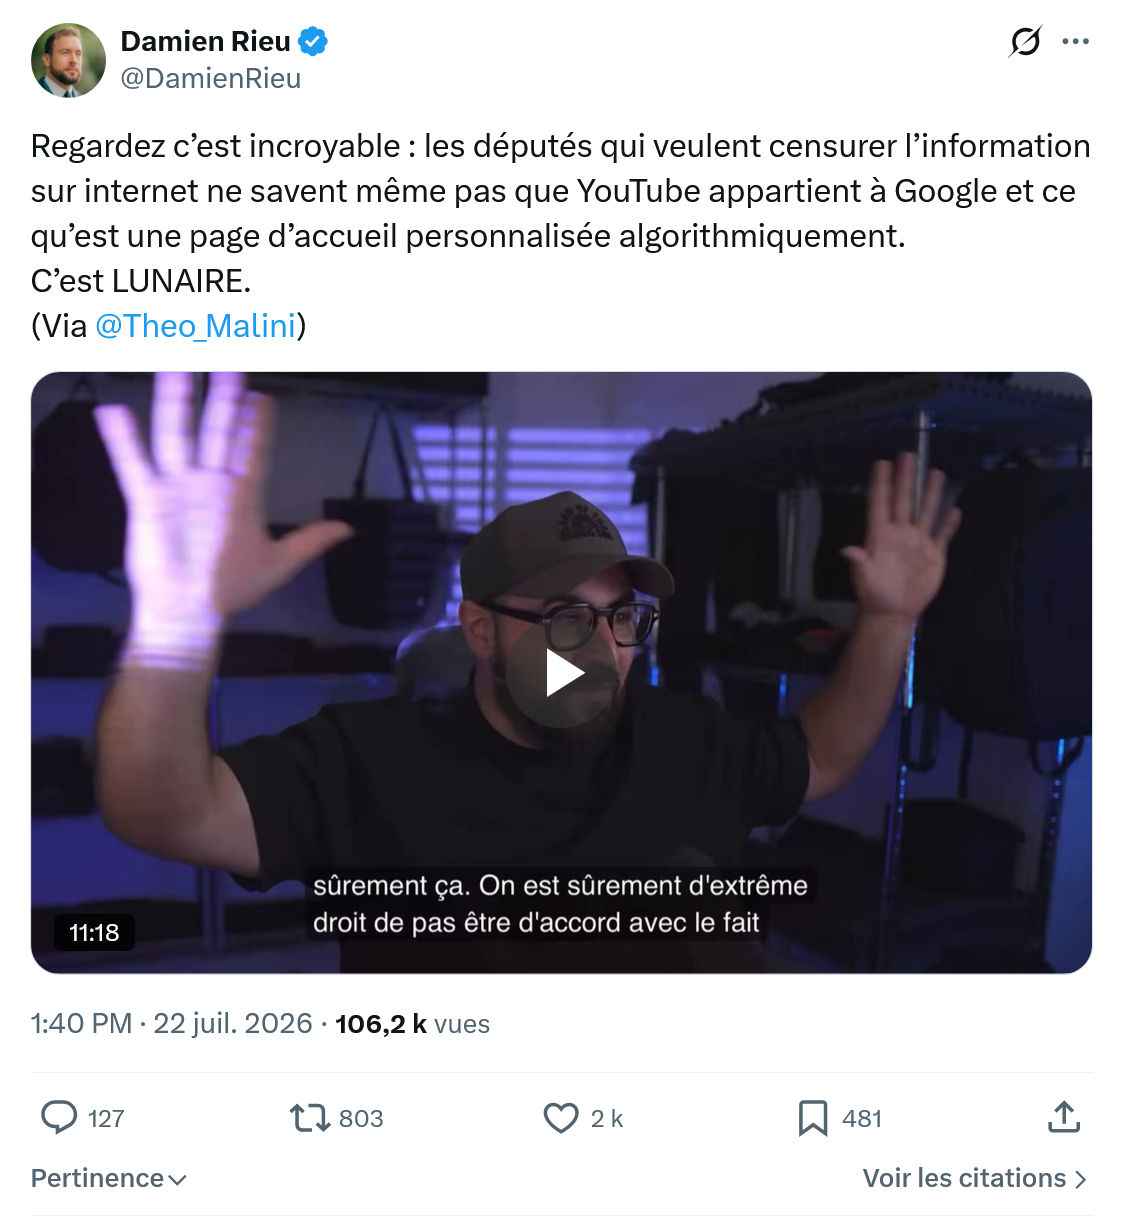Open the three-dot more options menu

coord(1075,41)
